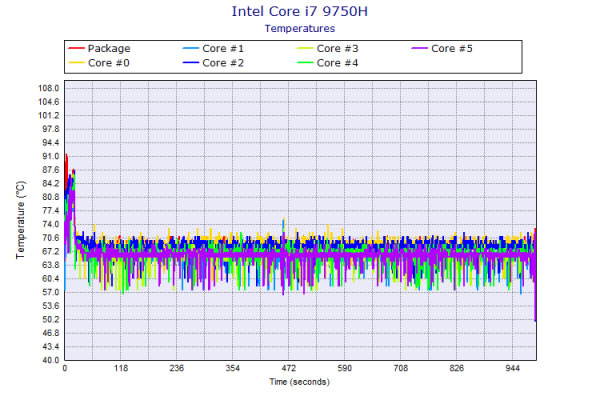The width and height of the screenshot is (600, 400).
Task: Click the Core #0 legend entry
Action: point(99,63)
